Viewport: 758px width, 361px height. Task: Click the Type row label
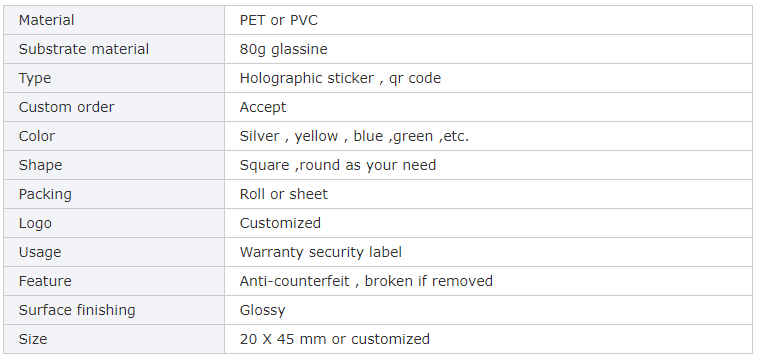[x=35, y=78]
